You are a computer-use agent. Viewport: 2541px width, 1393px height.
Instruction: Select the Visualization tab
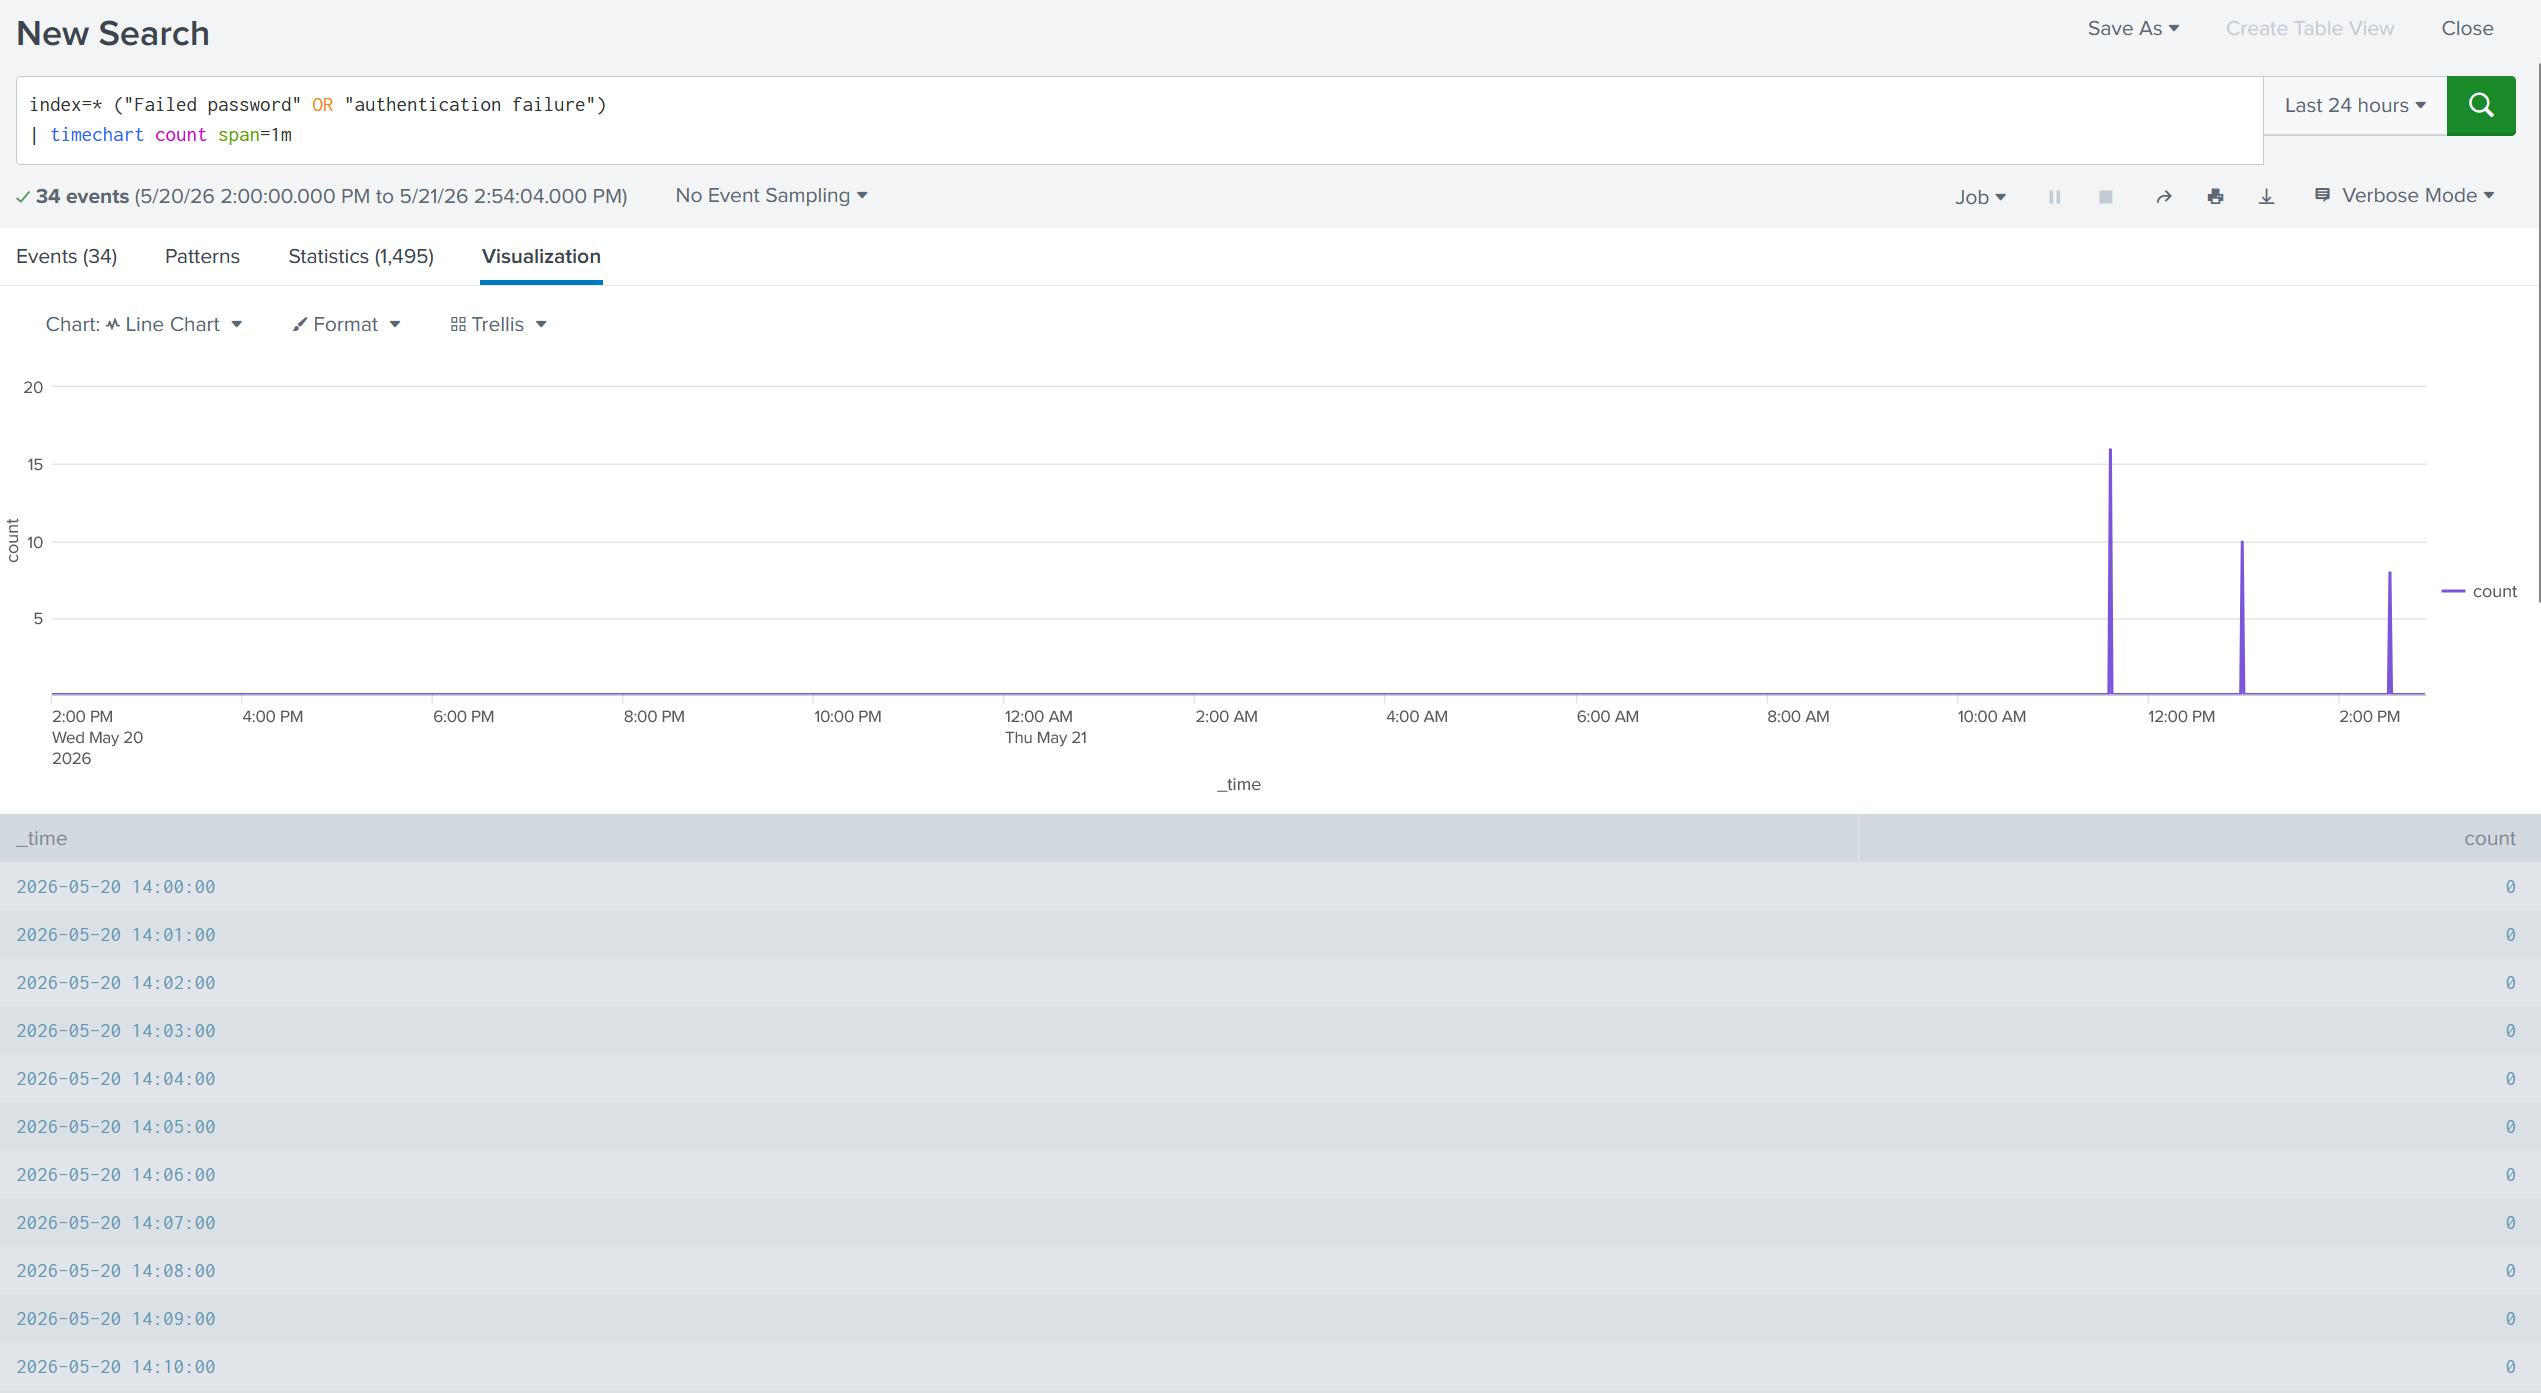pyautogui.click(x=541, y=256)
